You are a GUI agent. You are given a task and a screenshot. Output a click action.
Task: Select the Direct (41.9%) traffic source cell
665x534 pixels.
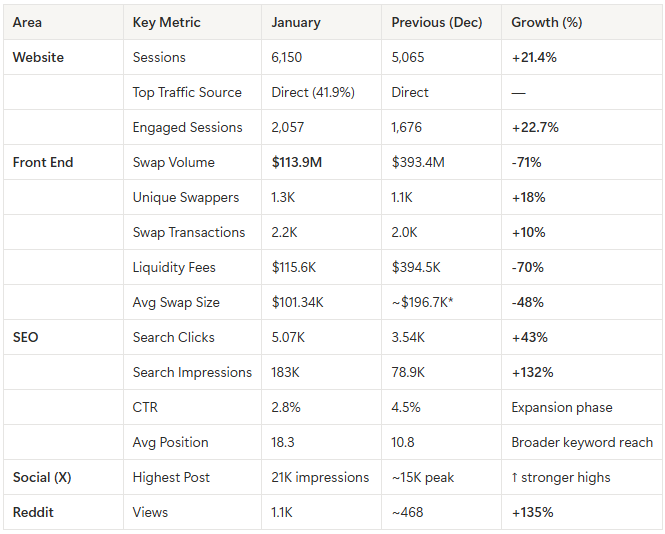(x=311, y=92)
